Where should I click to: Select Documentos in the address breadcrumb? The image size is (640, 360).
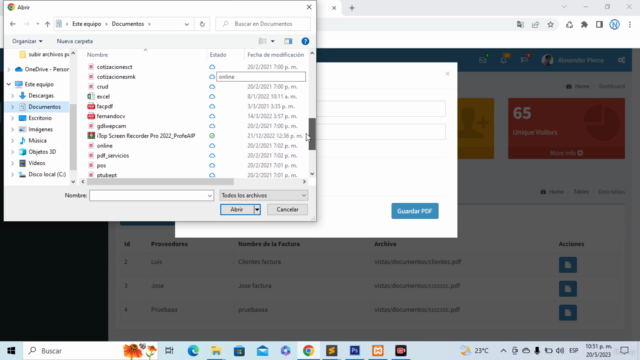(128, 24)
